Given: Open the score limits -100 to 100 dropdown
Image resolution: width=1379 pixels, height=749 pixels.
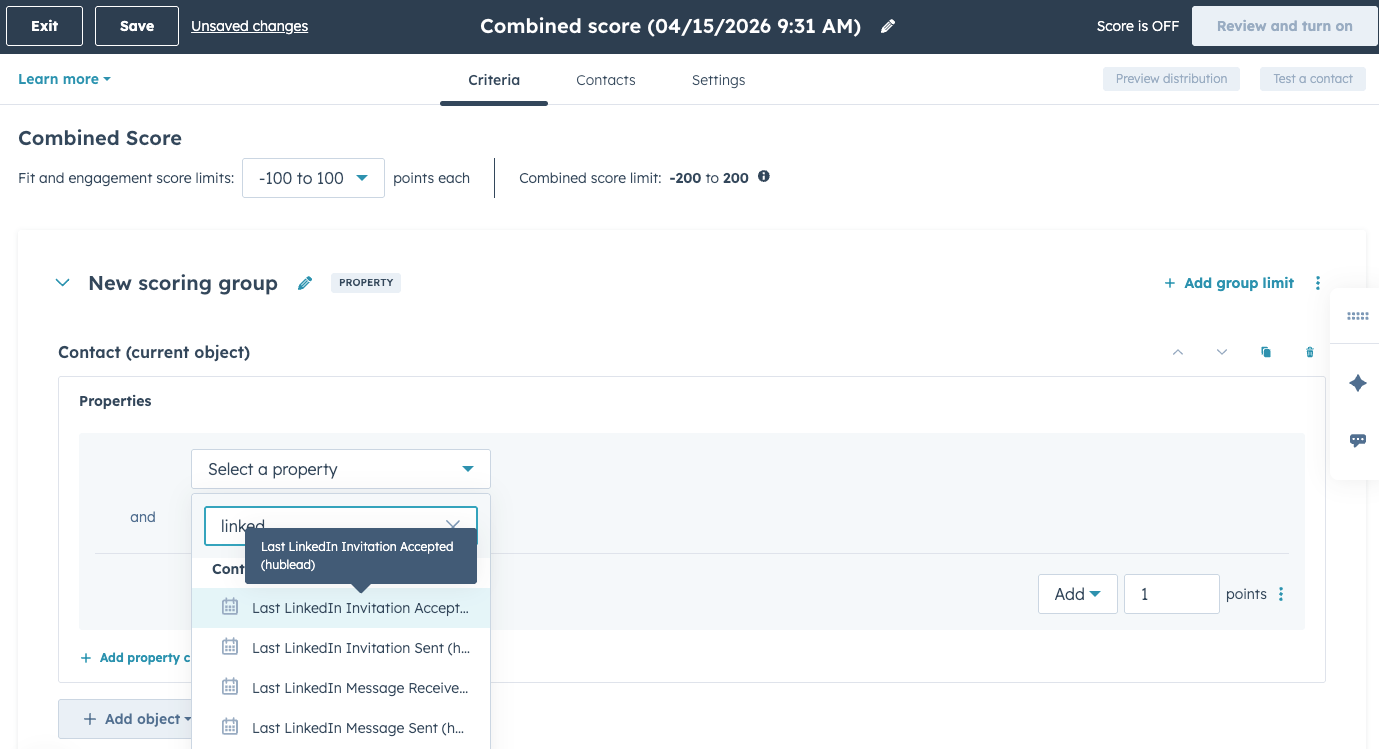Looking at the screenshot, I should pos(313,178).
